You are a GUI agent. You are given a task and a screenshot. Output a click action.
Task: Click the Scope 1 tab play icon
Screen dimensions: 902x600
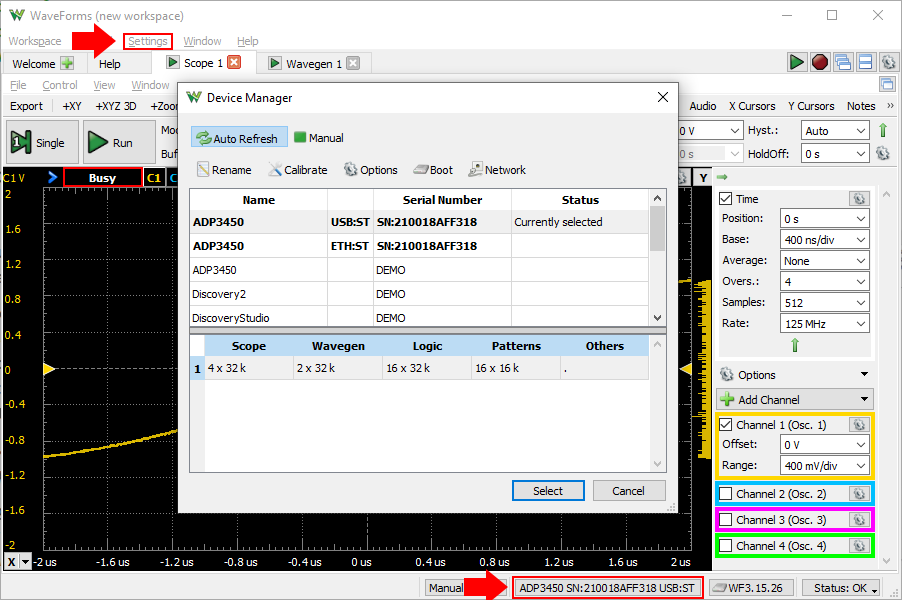click(x=172, y=62)
